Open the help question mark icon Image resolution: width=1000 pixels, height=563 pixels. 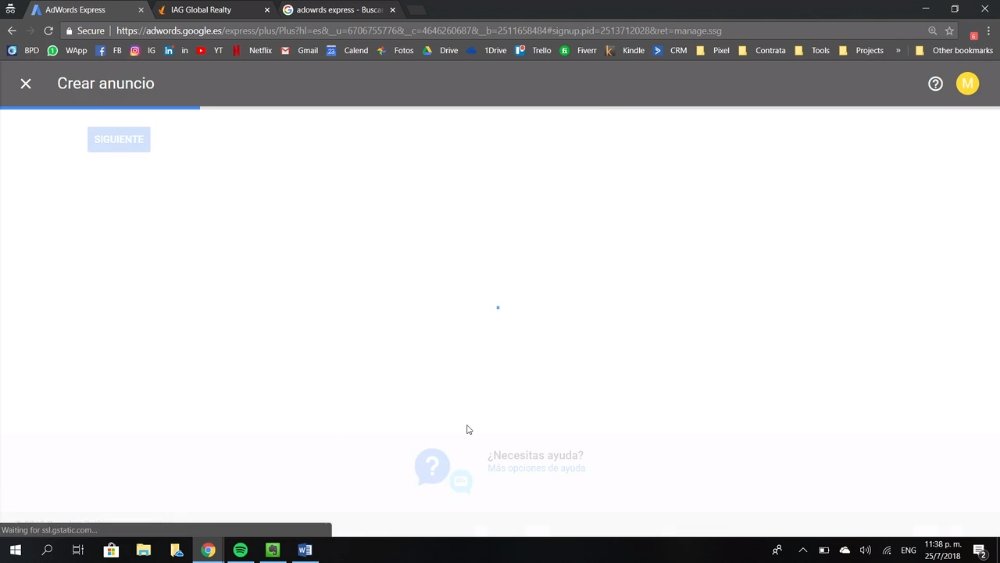pyautogui.click(x=935, y=84)
